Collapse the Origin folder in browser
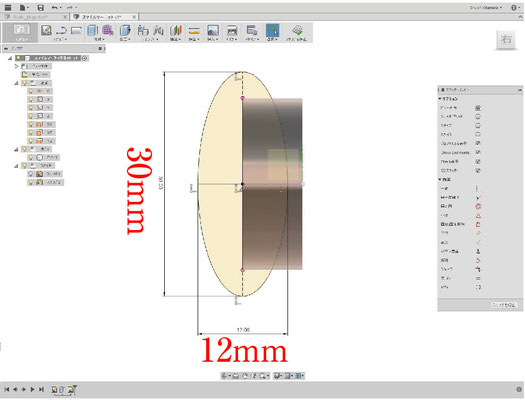 (16, 83)
